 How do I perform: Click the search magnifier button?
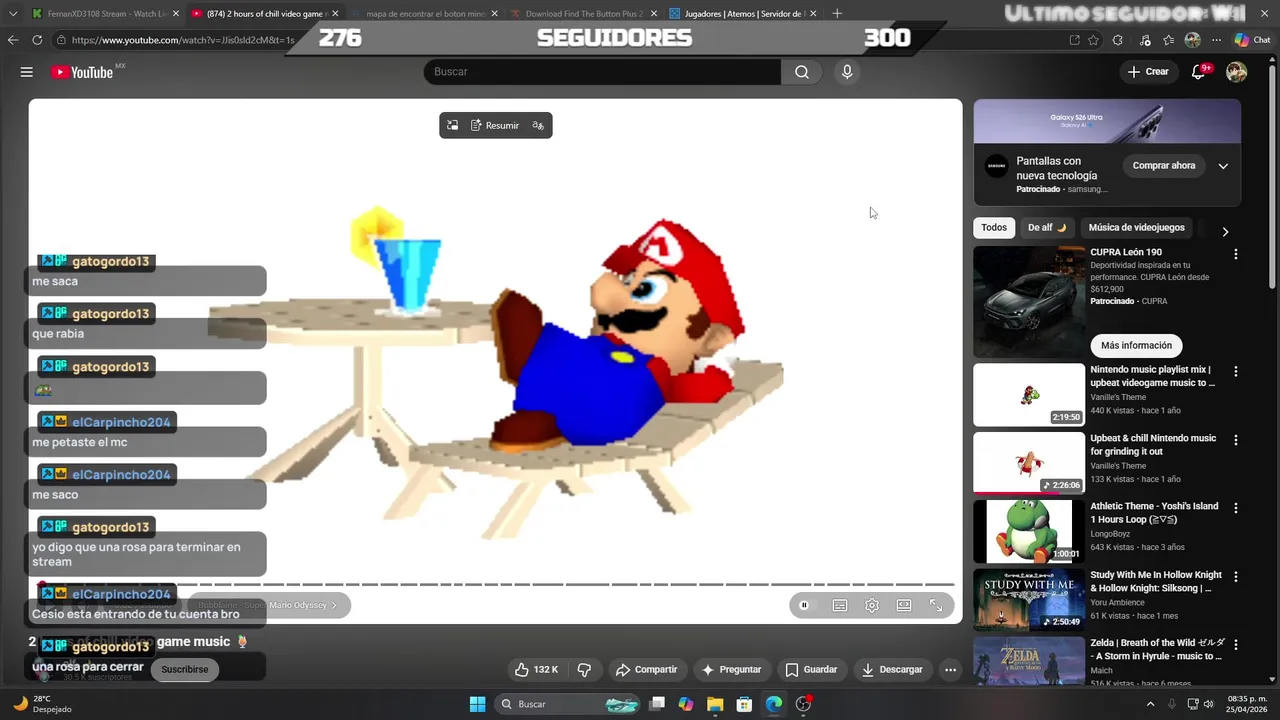802,72
